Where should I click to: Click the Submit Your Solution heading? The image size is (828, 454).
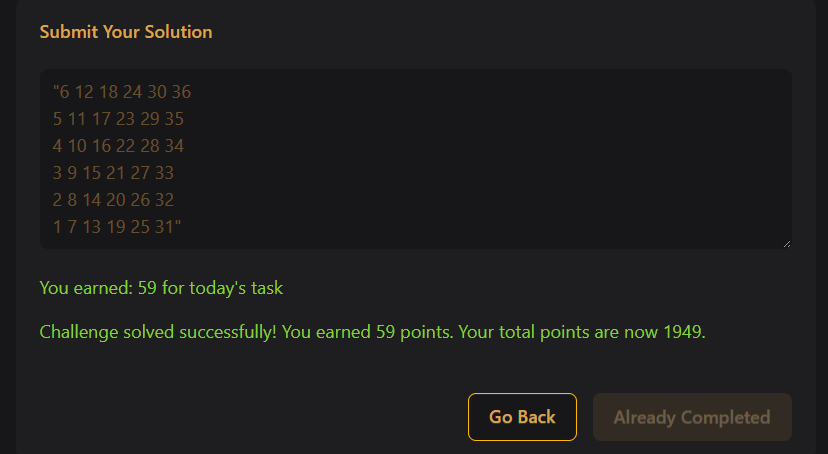click(x=126, y=32)
